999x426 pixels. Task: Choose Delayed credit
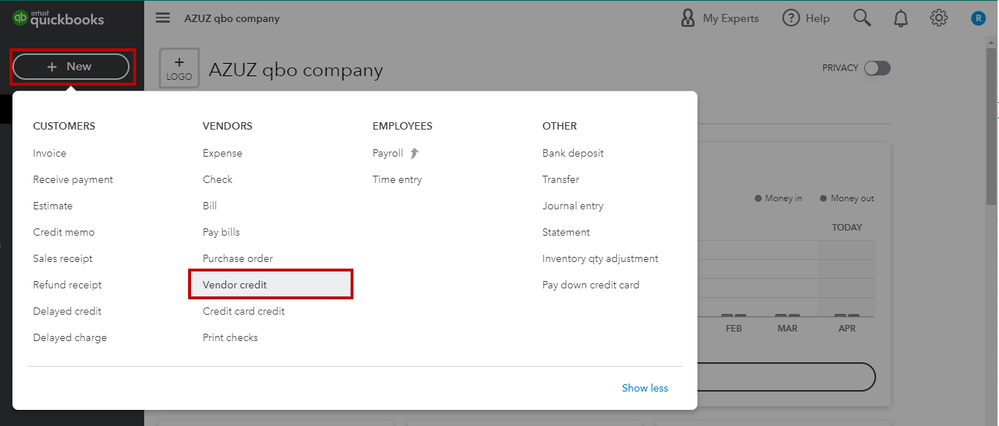click(x=67, y=311)
